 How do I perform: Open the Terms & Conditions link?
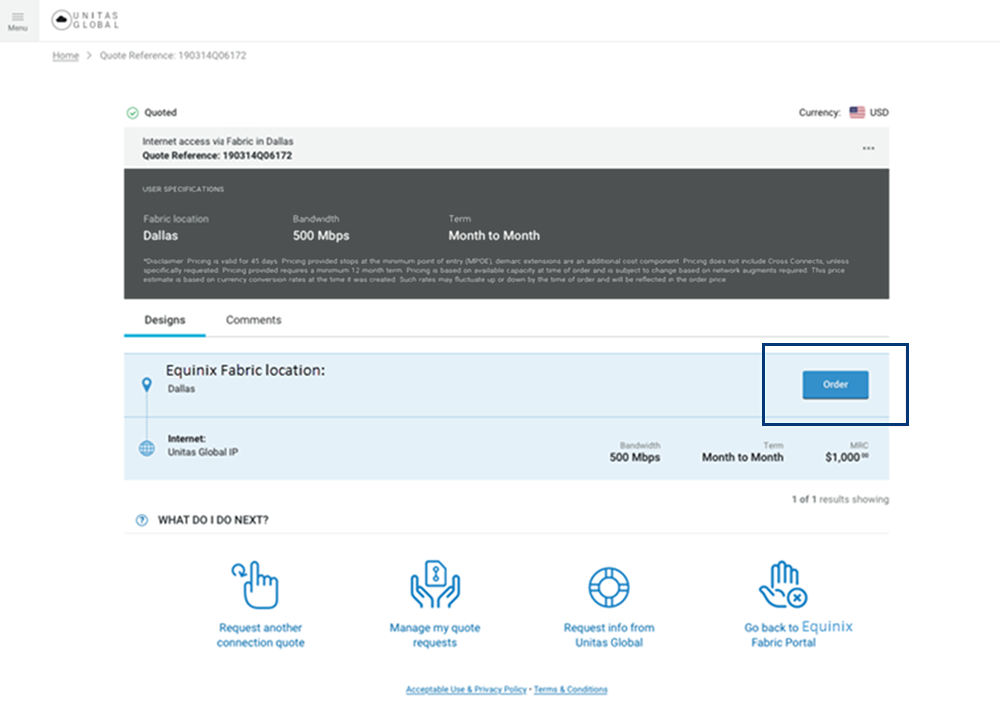[x=571, y=689]
